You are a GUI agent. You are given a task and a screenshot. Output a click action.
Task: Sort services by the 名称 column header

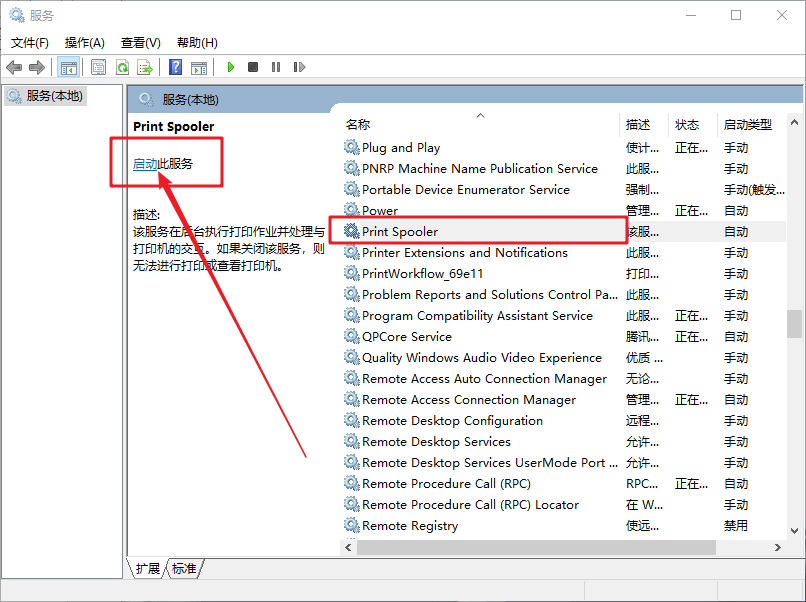[358, 125]
